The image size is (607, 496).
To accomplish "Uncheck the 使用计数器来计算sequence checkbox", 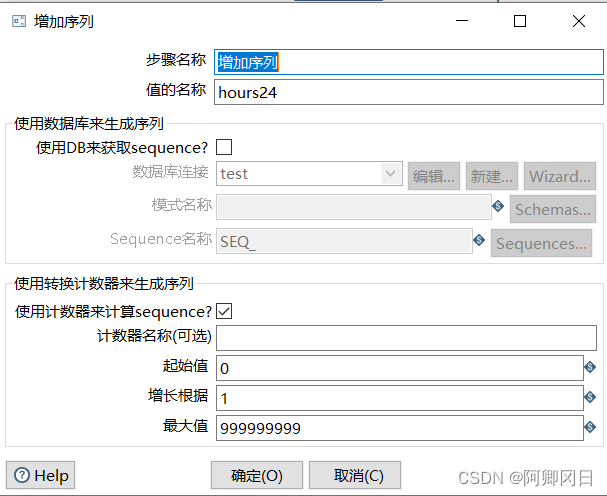I will (x=224, y=311).
